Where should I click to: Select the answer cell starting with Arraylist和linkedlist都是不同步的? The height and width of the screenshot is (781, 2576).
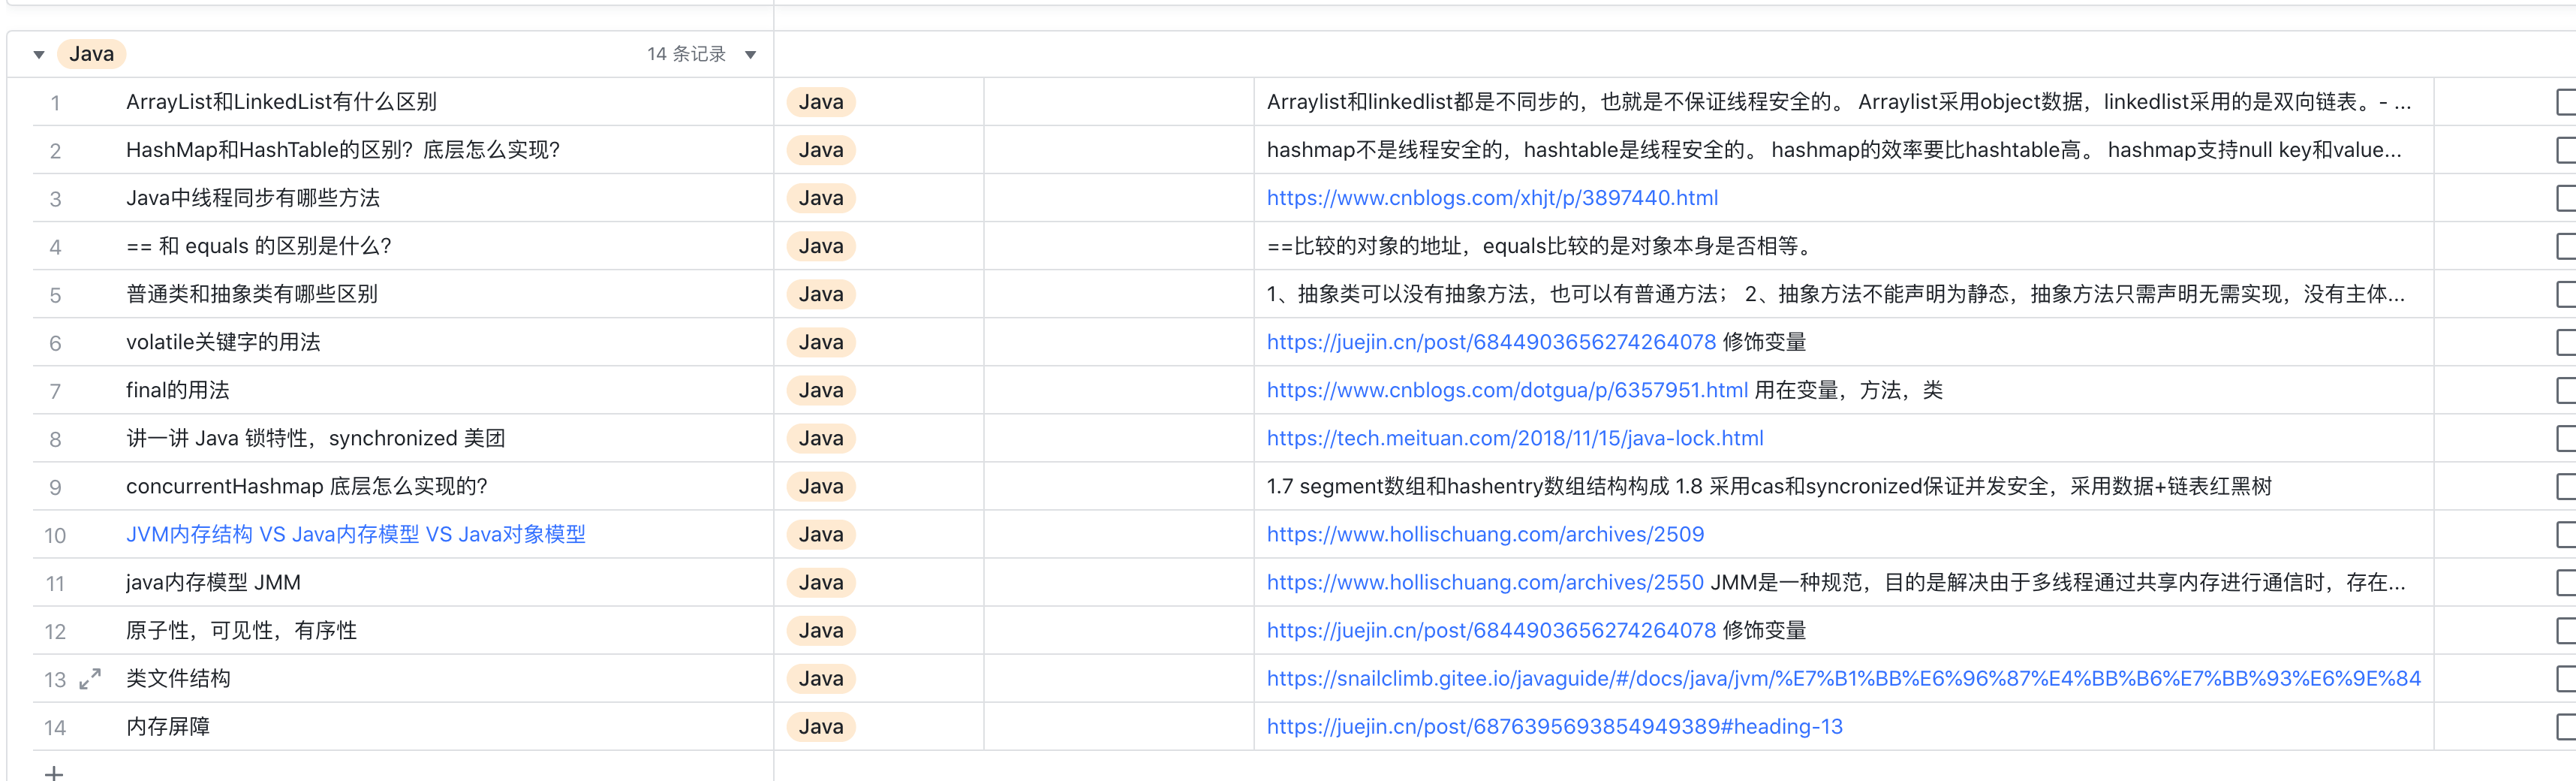[1844, 102]
